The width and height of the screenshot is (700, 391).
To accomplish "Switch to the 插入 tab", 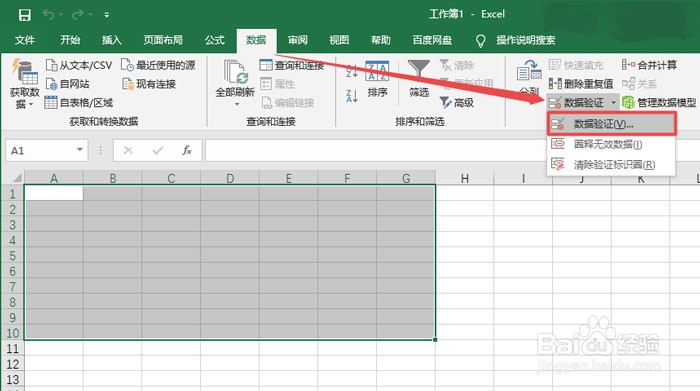I will 112,40.
